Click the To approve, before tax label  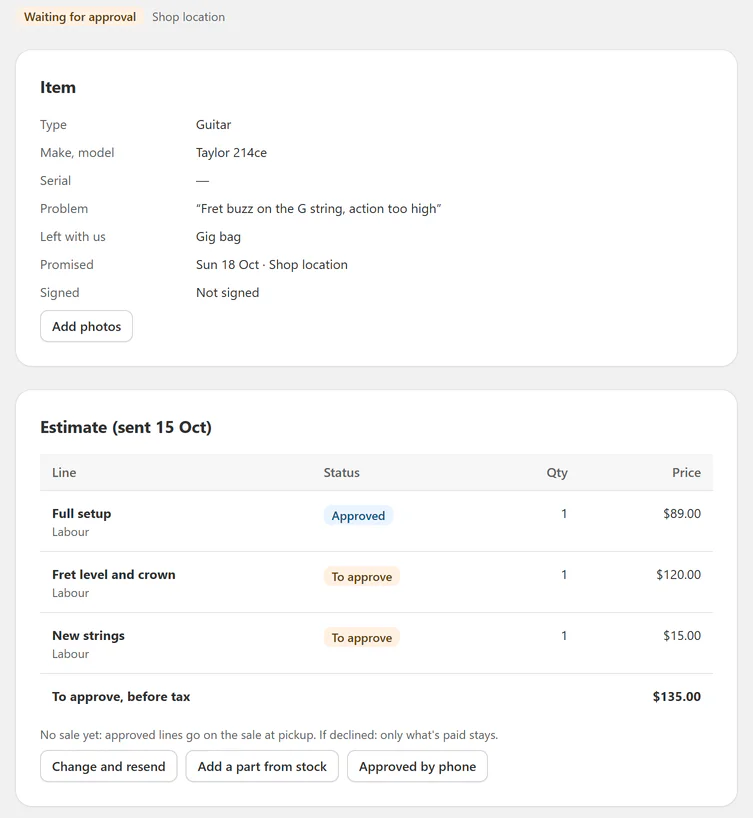(x=121, y=696)
